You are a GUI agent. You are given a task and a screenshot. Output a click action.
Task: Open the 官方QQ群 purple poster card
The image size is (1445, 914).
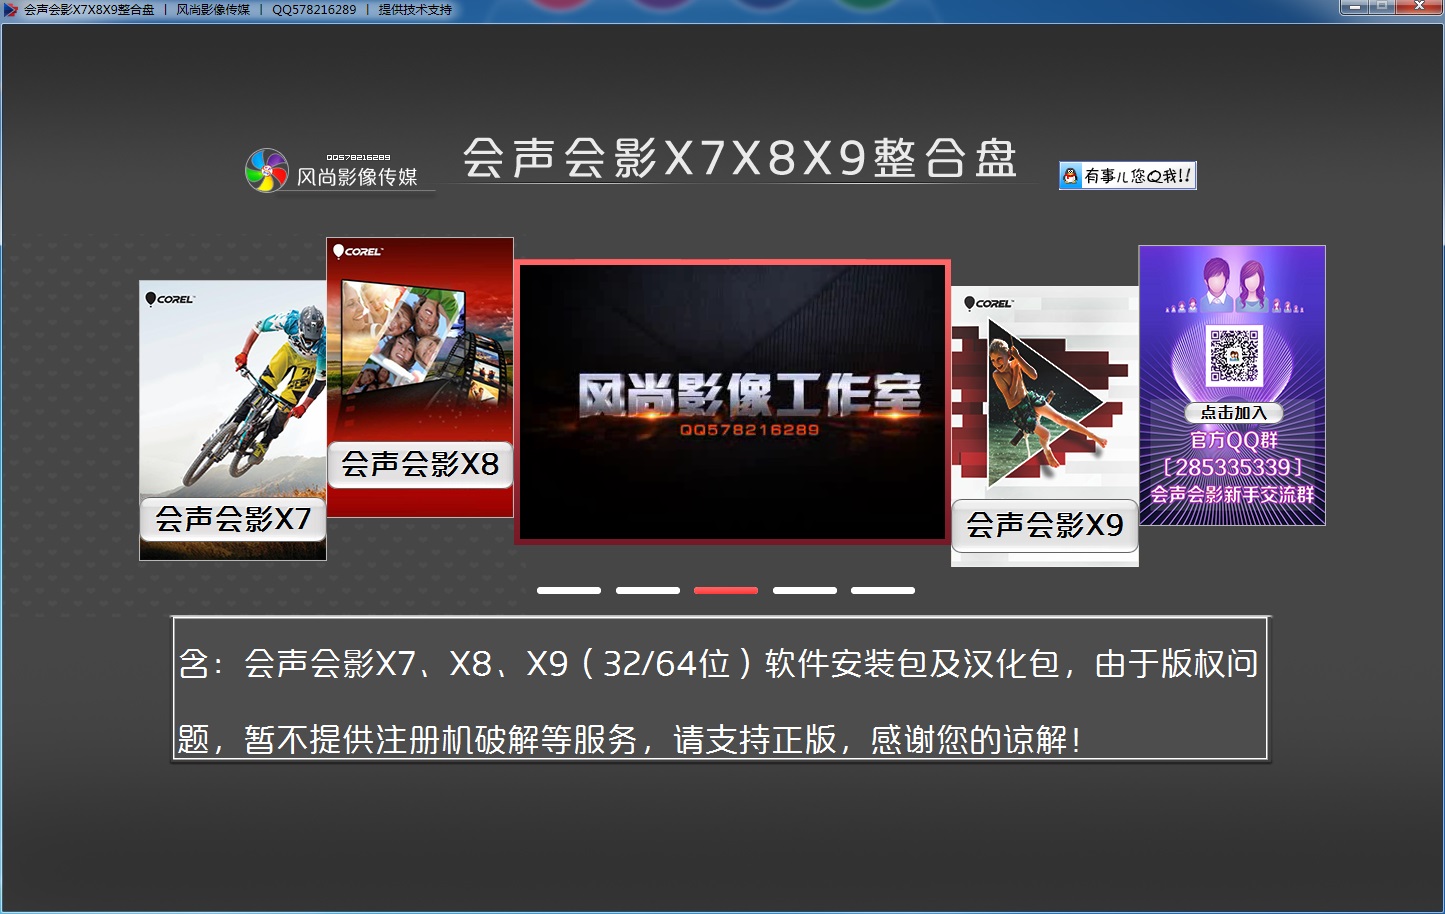click(1232, 385)
